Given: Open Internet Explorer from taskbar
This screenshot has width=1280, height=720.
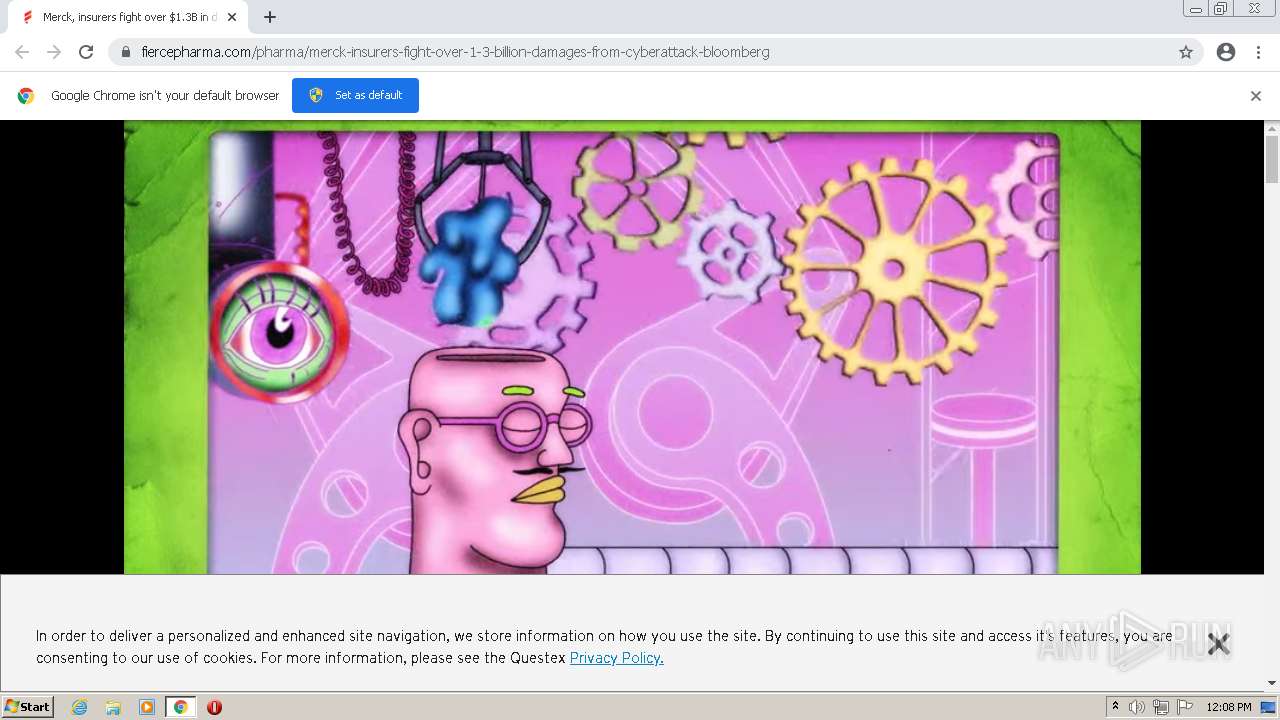Looking at the screenshot, I should click(79, 707).
